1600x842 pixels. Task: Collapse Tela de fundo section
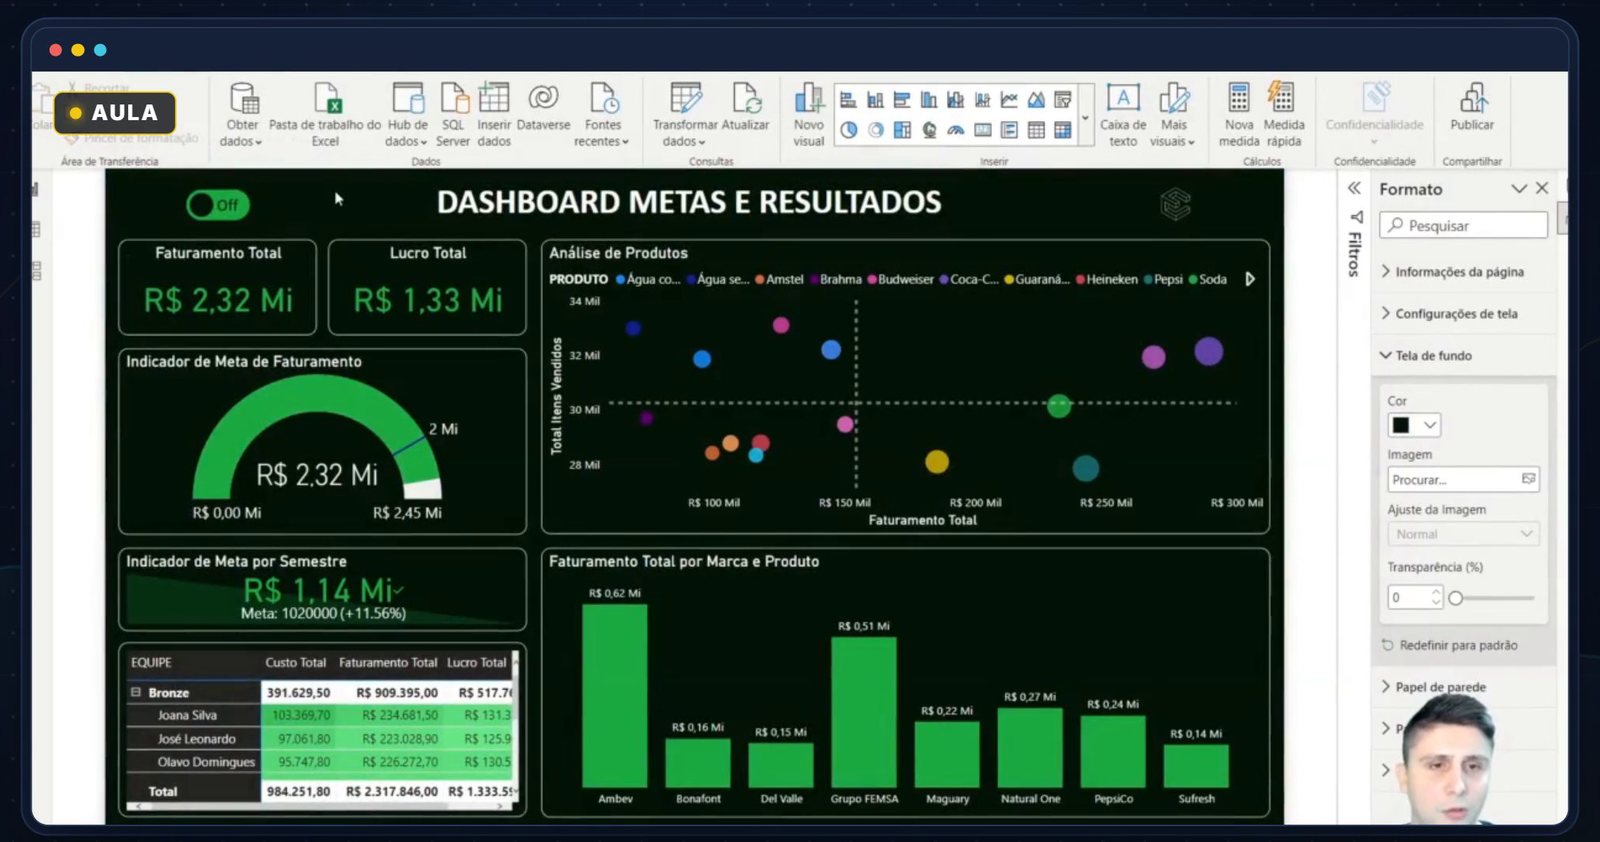pos(1426,356)
